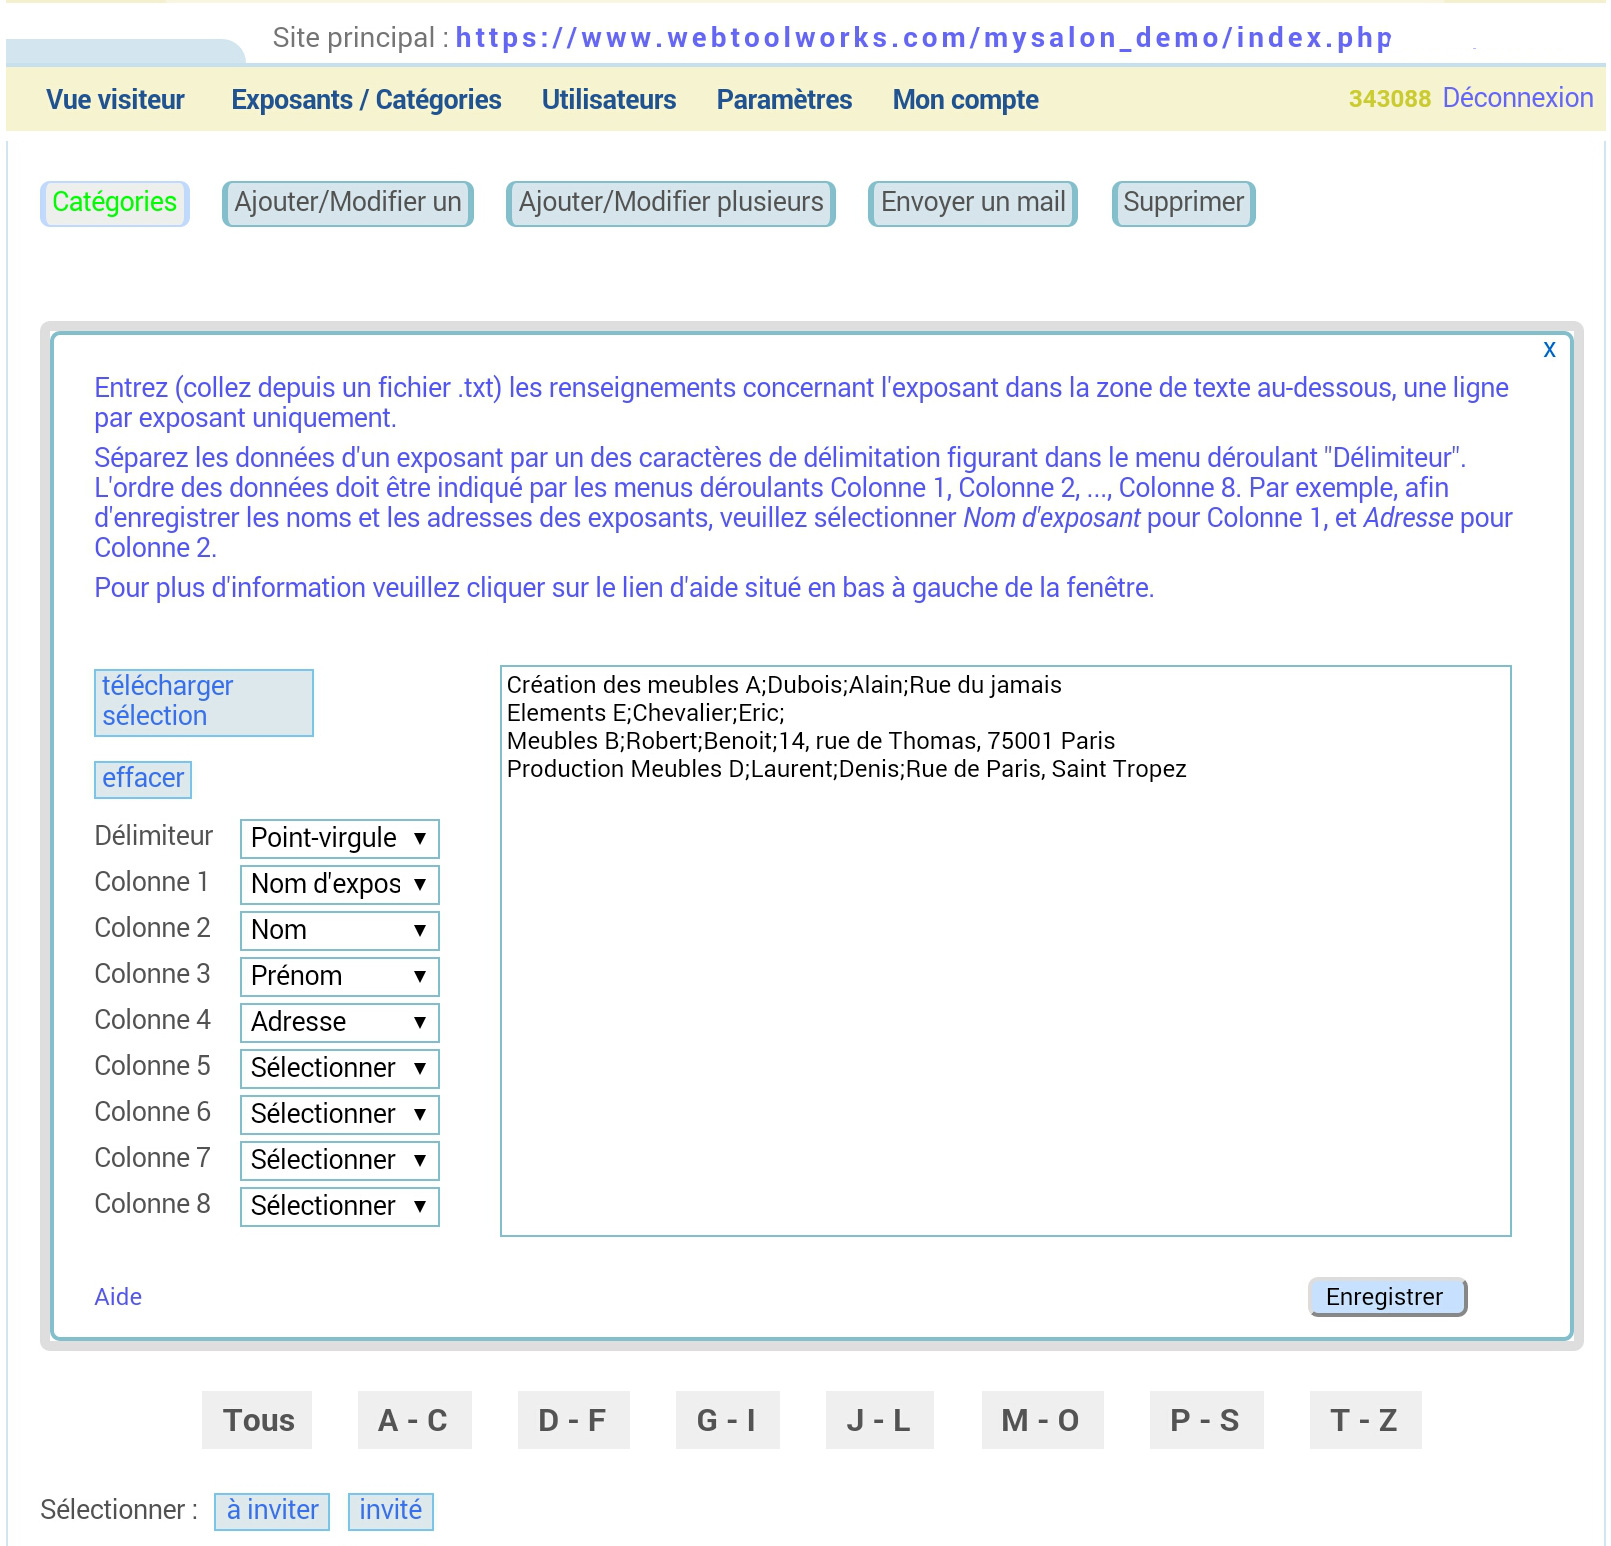Image resolution: width=1611 pixels, height=1546 pixels.
Task: Go to the Paramètres menu
Action: (x=784, y=100)
